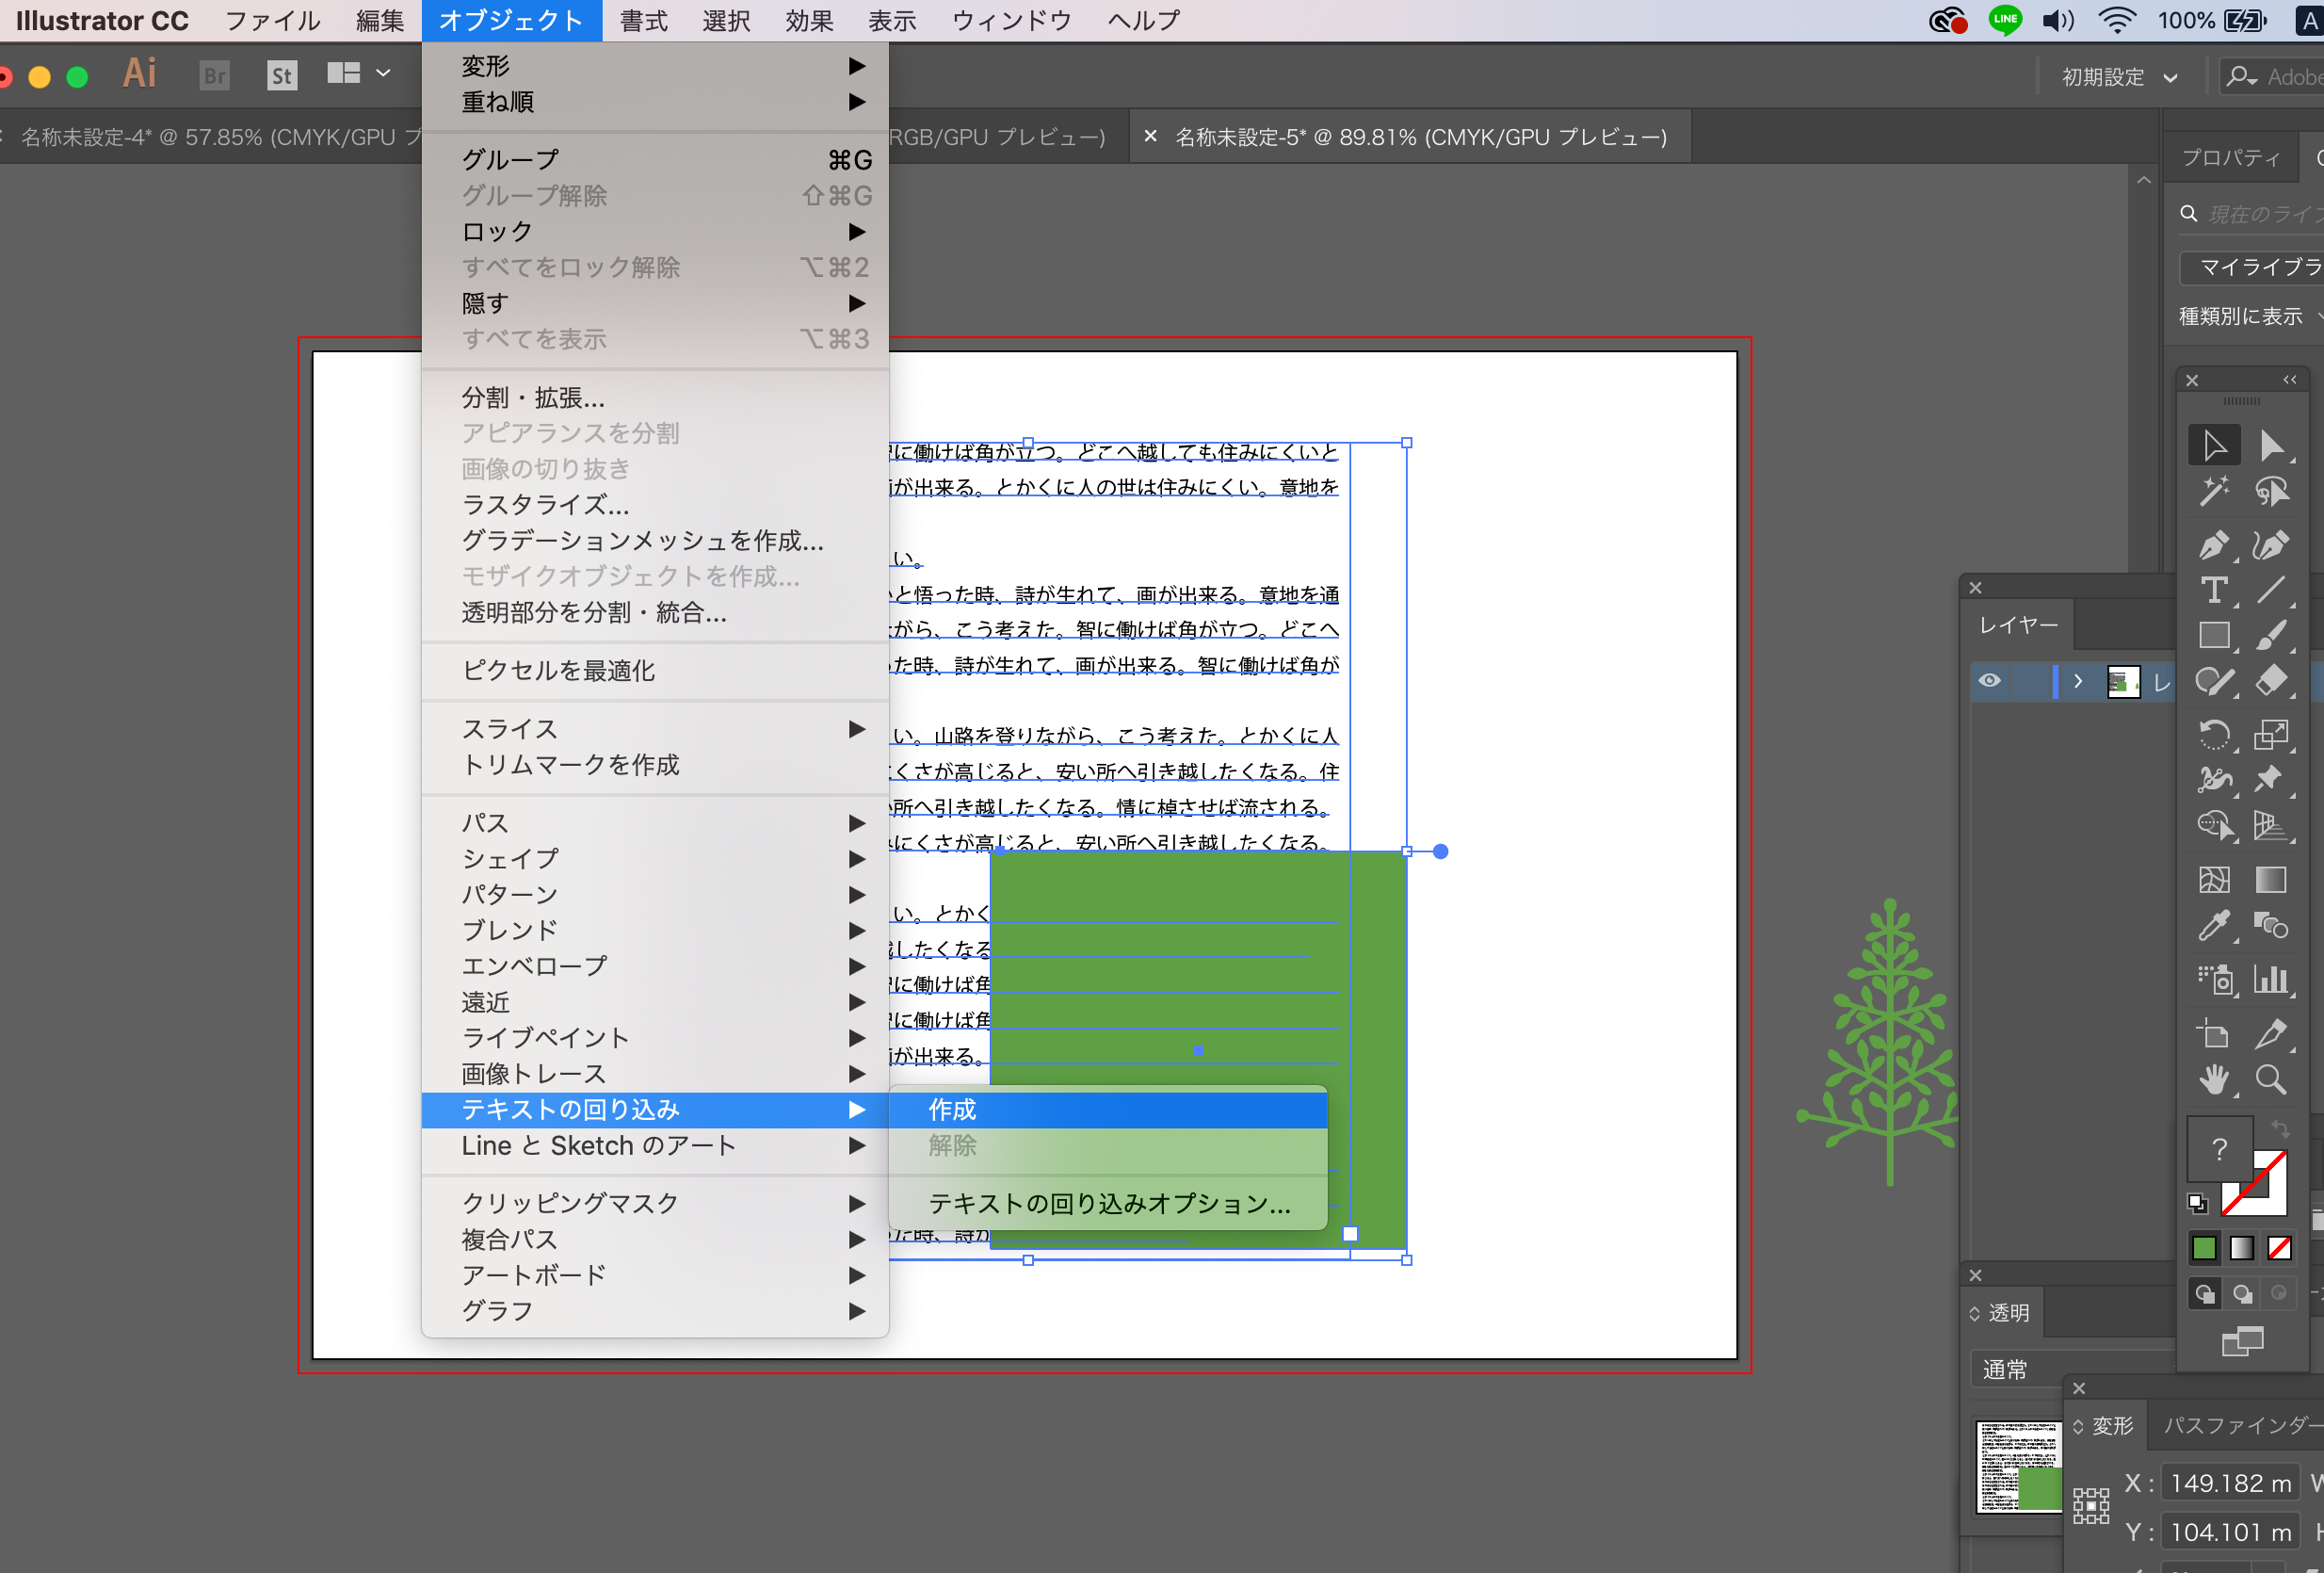Toggle the layer visibility eye icon
The height and width of the screenshot is (1573, 2324).
[x=1989, y=681]
